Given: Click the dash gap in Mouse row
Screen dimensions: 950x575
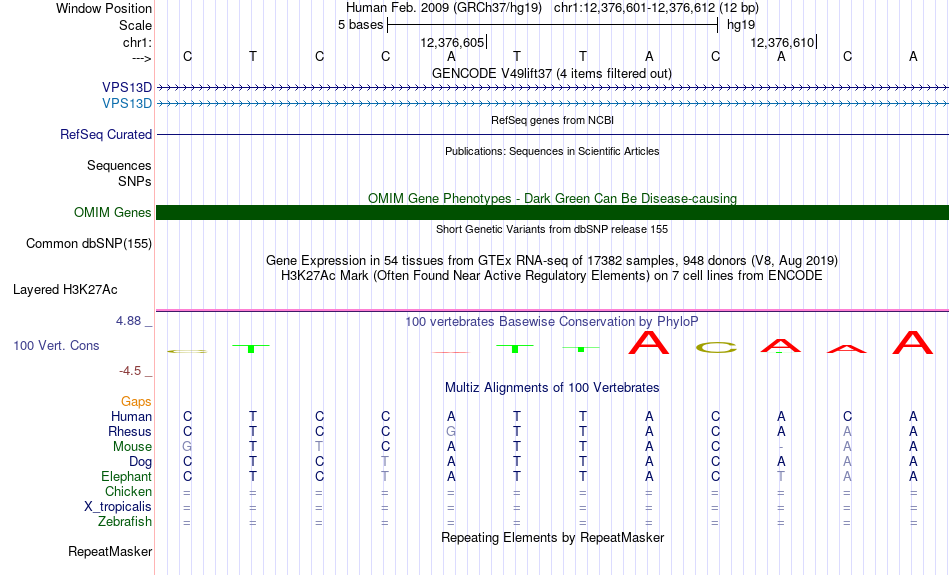Looking at the screenshot, I should [x=781, y=447].
